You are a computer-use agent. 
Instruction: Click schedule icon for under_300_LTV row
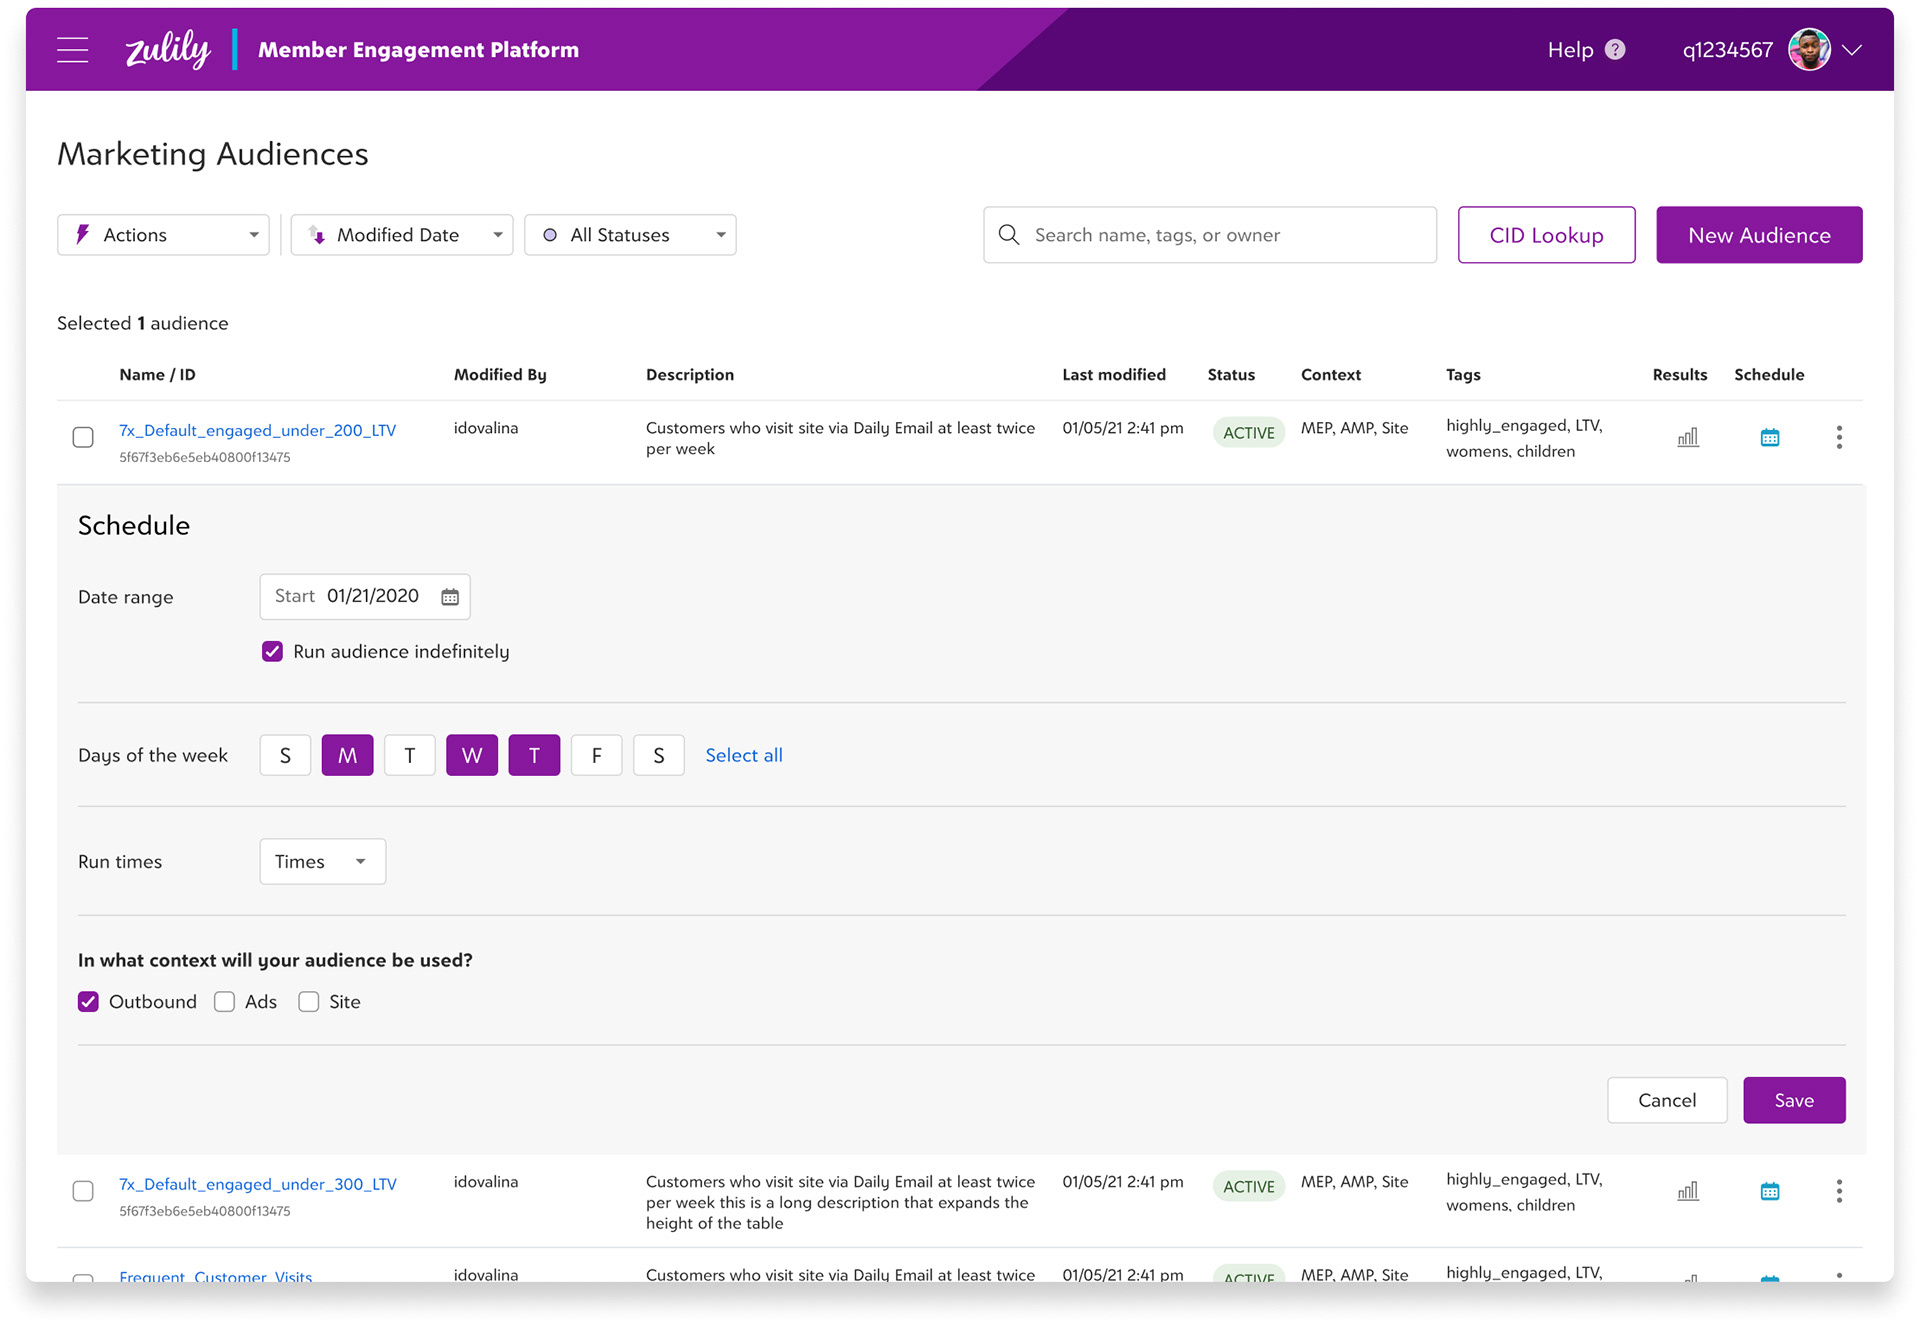click(x=1769, y=1191)
